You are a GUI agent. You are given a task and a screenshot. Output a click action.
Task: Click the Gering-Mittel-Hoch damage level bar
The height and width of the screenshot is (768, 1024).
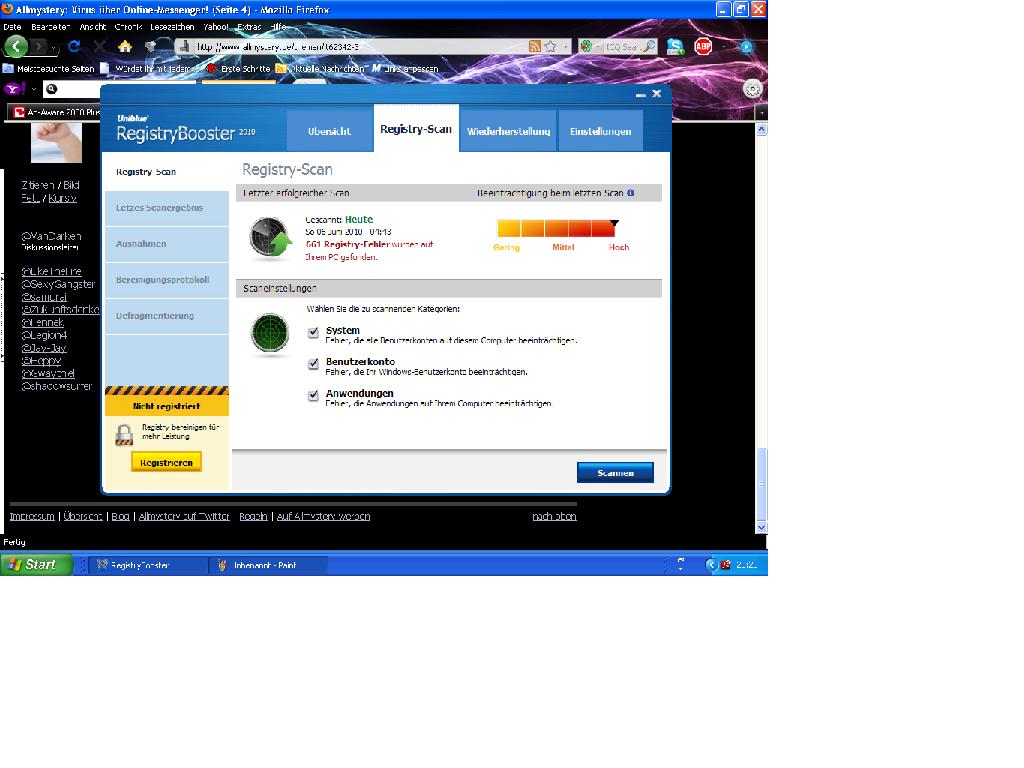[557, 228]
